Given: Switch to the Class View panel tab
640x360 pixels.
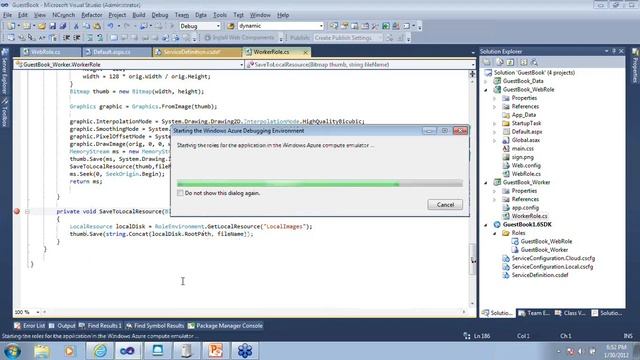Looking at the screenshot, I should click(570, 313).
